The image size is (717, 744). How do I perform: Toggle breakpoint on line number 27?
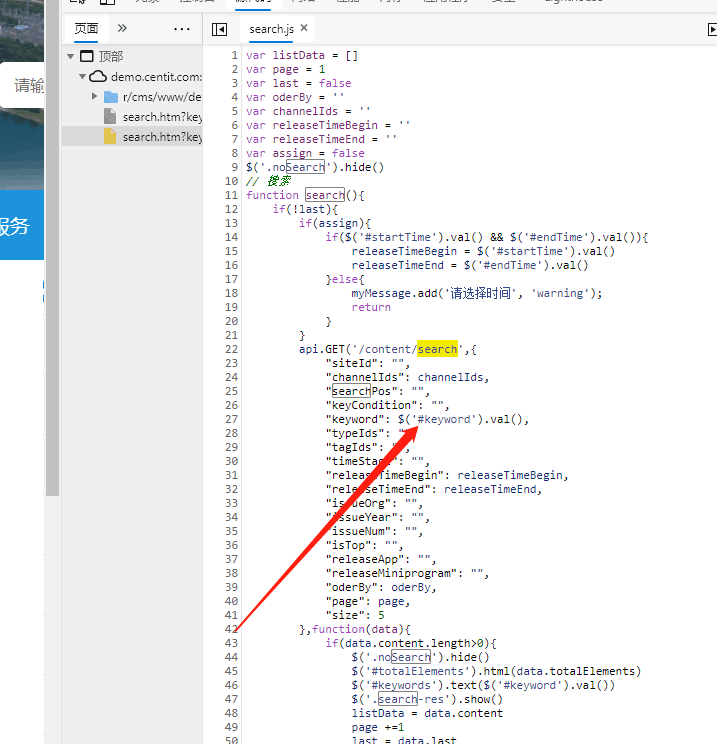[x=231, y=419]
